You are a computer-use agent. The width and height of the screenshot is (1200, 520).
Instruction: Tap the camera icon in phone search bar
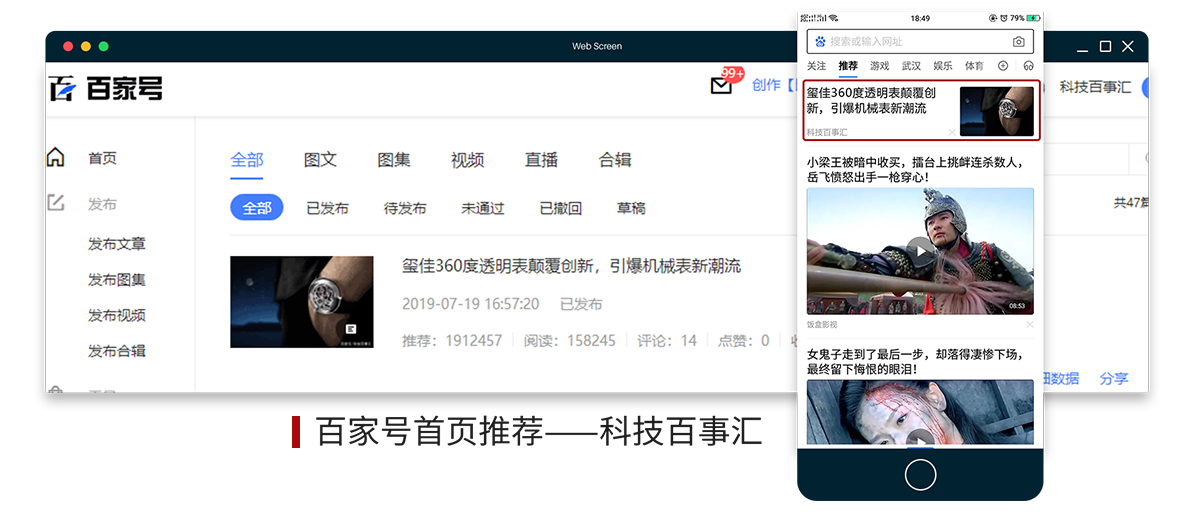1018,42
